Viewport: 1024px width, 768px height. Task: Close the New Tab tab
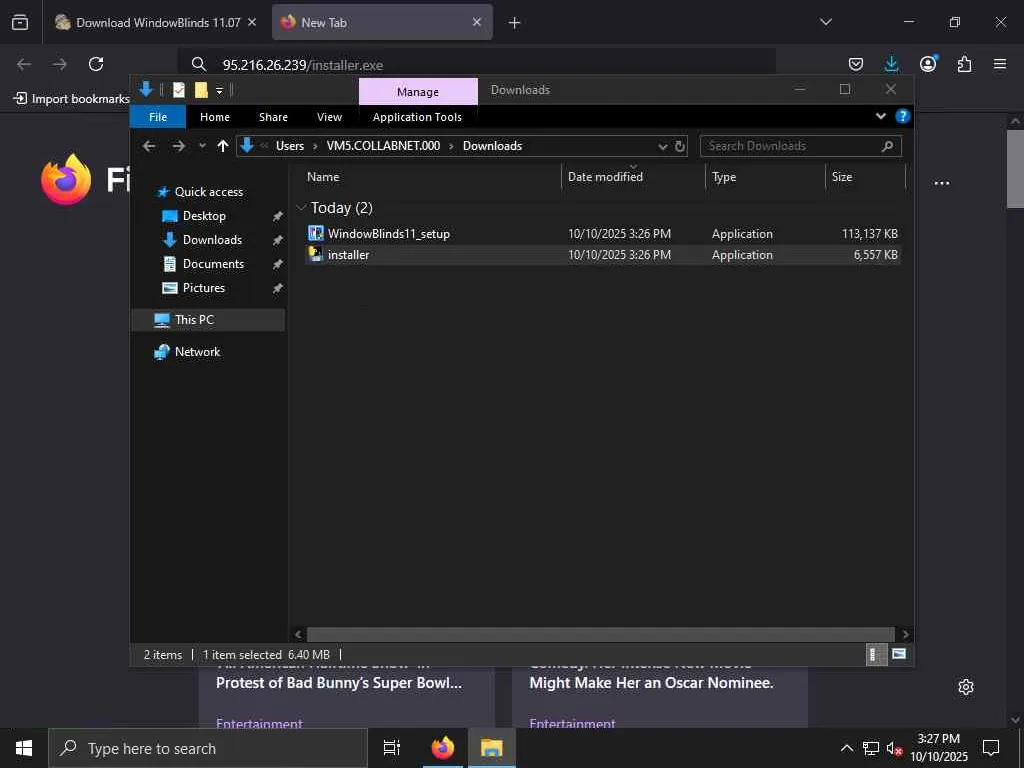(x=477, y=22)
